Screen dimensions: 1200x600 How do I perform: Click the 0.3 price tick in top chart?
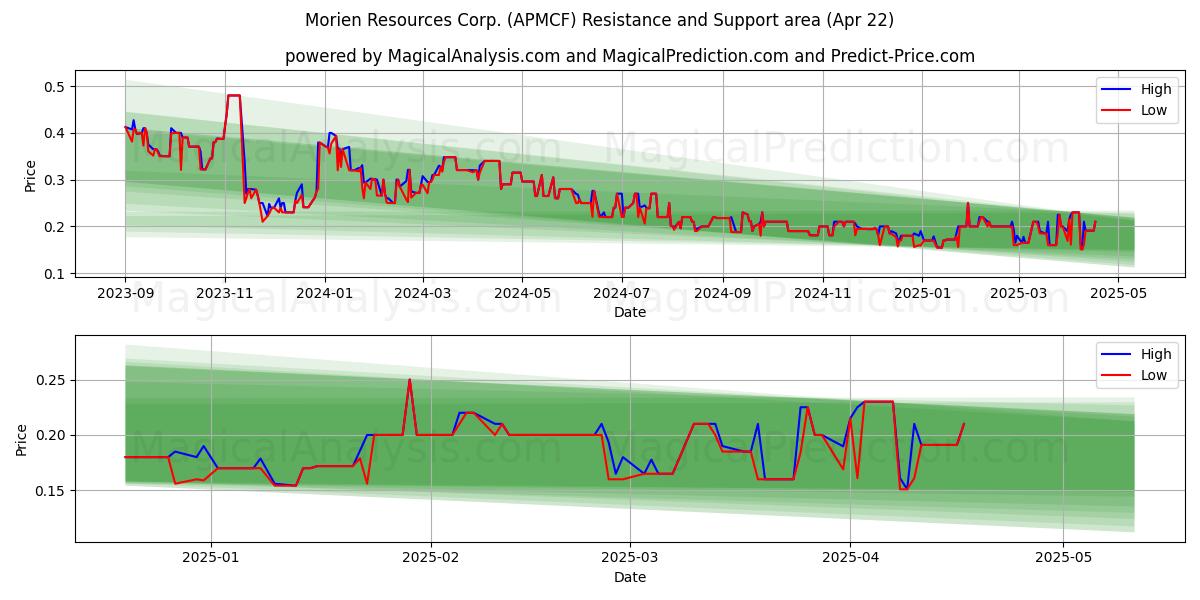[x=55, y=180]
